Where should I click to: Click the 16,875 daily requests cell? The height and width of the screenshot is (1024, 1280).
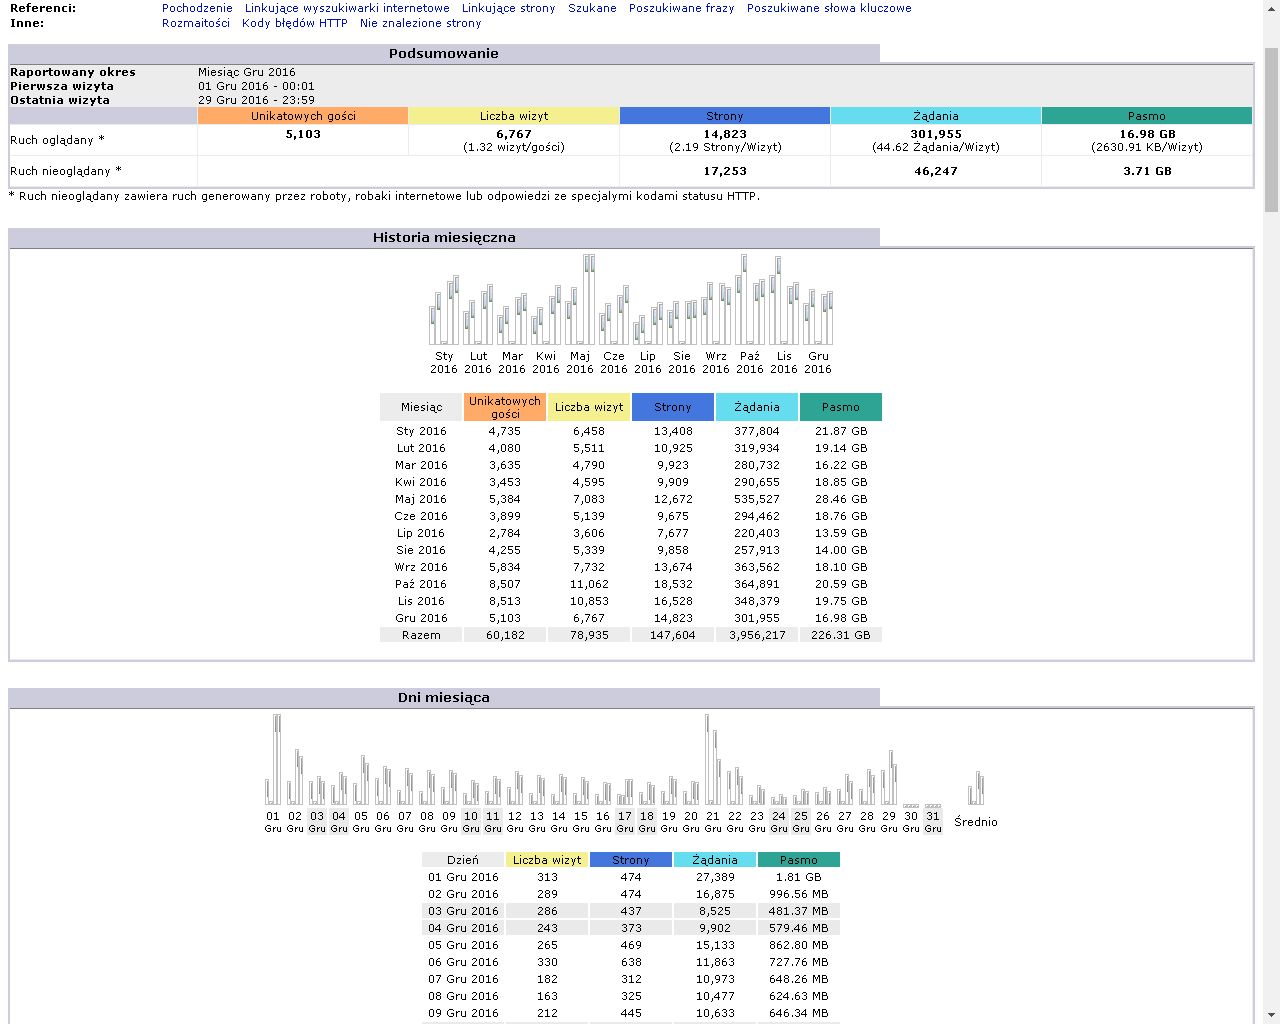coord(715,894)
